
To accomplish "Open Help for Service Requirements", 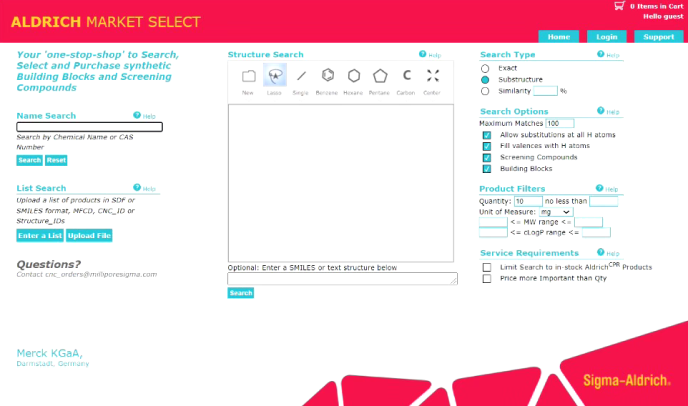I will pyautogui.click(x=608, y=253).
